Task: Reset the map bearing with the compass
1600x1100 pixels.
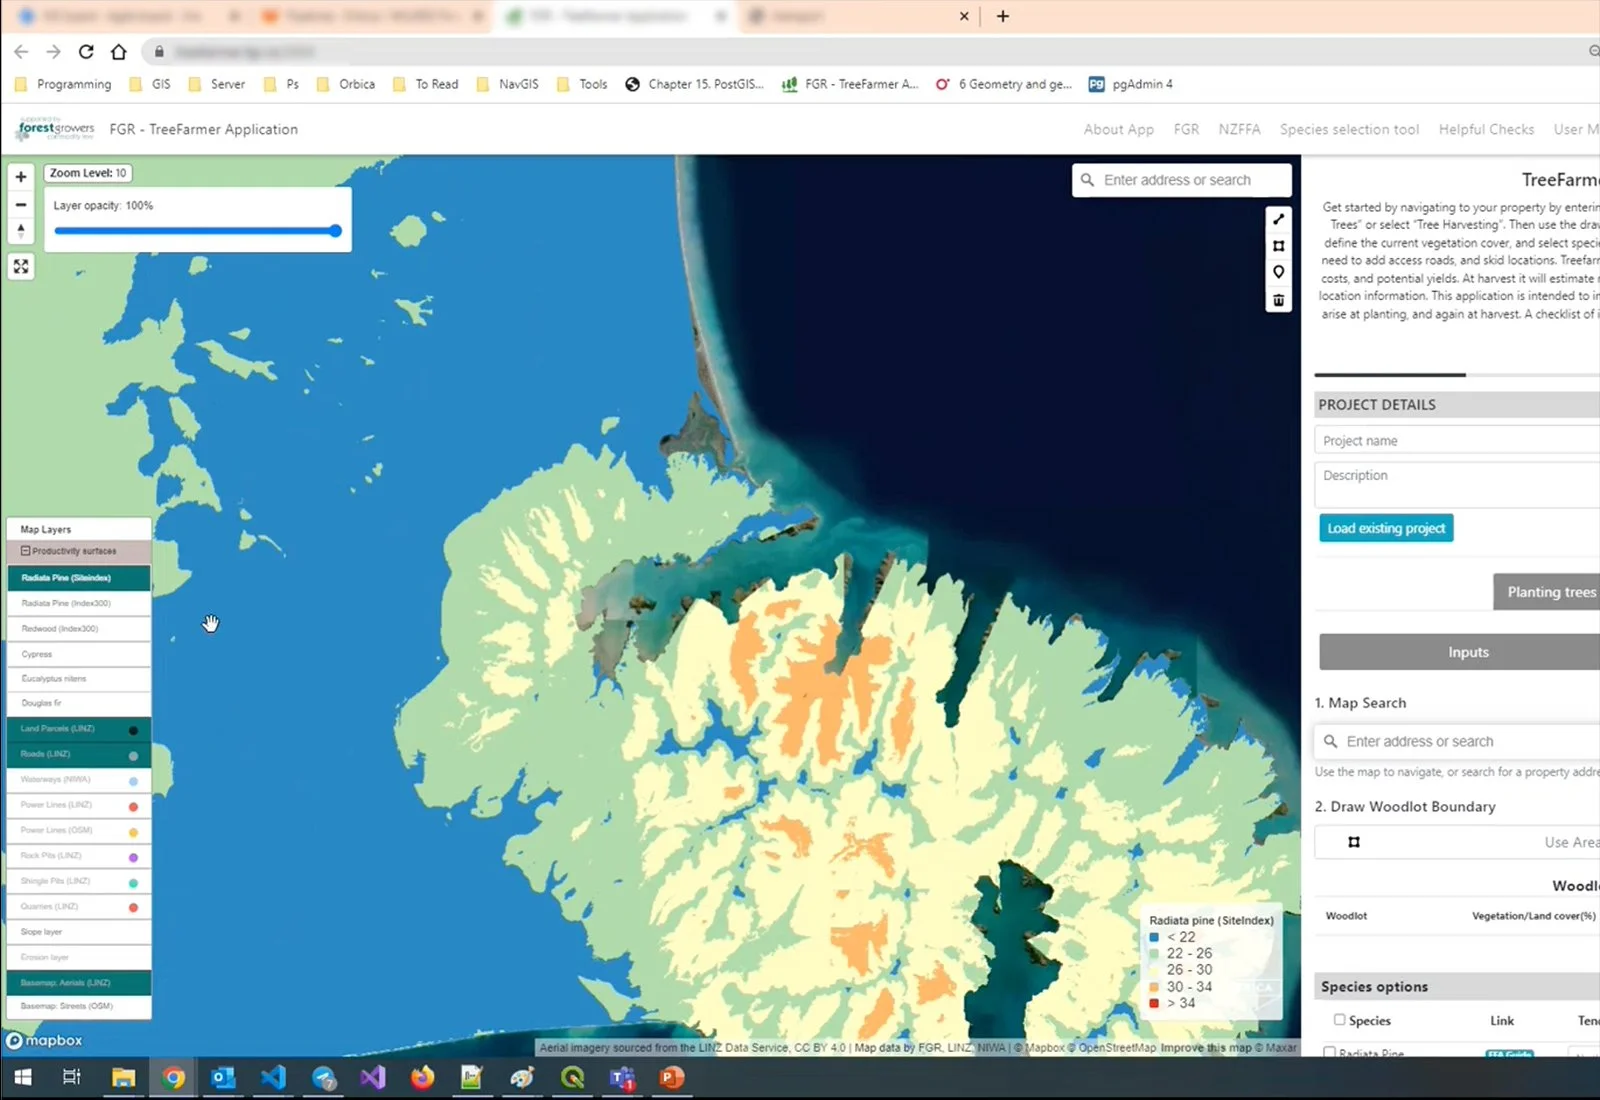Action: (21, 231)
